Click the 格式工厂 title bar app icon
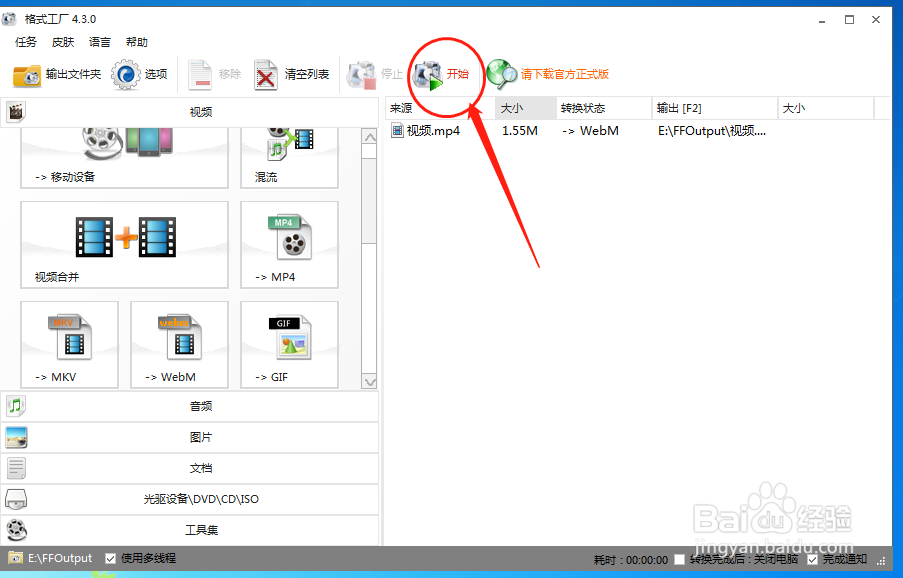 point(9,19)
